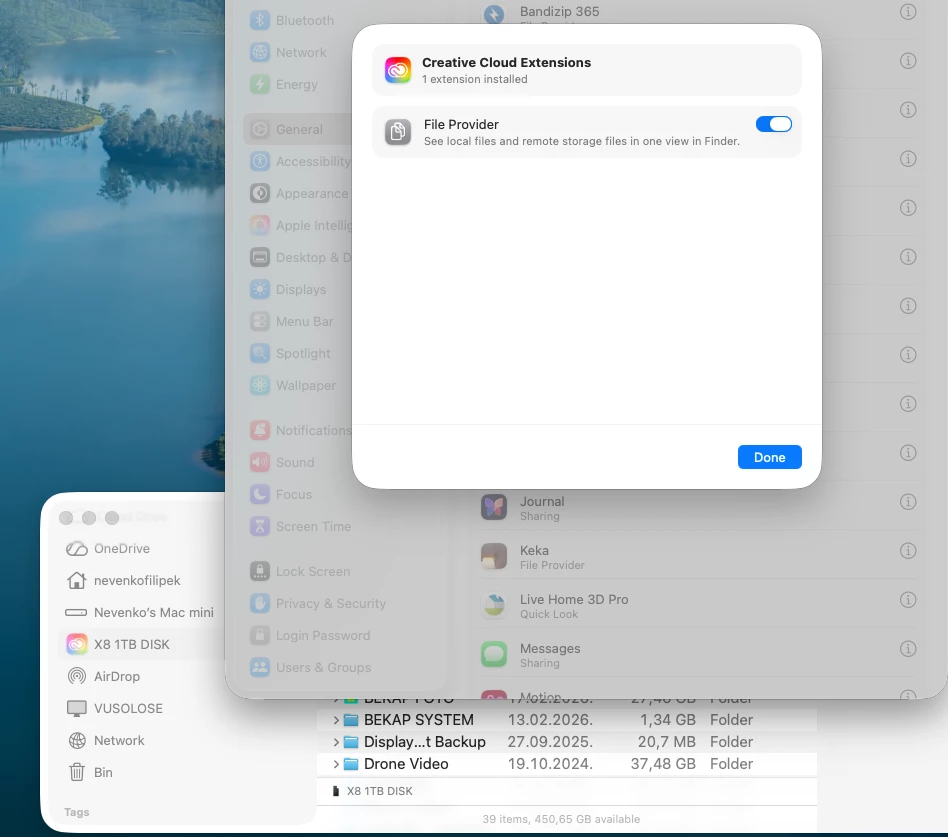The image size is (948, 837).
Task: Select General in System Settings sidebar
Action: [296, 129]
